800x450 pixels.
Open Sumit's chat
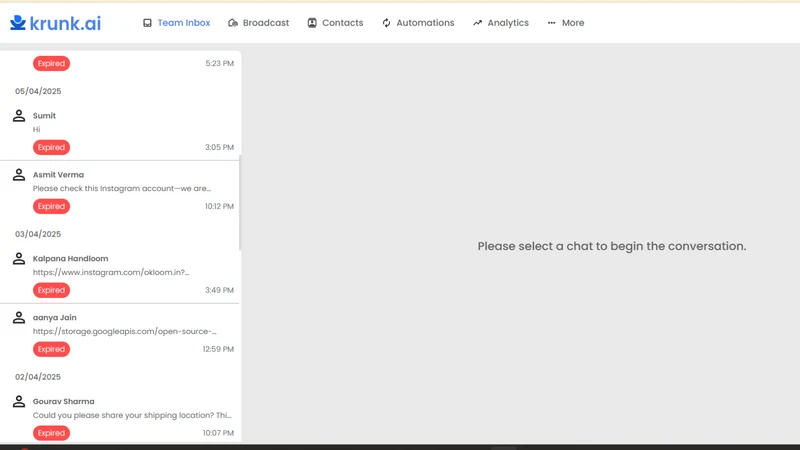coord(119,131)
